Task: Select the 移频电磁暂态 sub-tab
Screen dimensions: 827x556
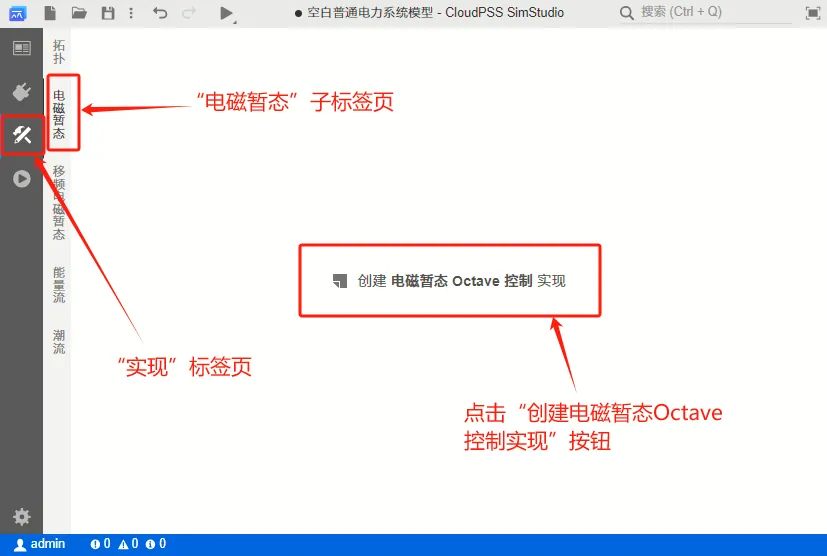Action: [x=59, y=203]
